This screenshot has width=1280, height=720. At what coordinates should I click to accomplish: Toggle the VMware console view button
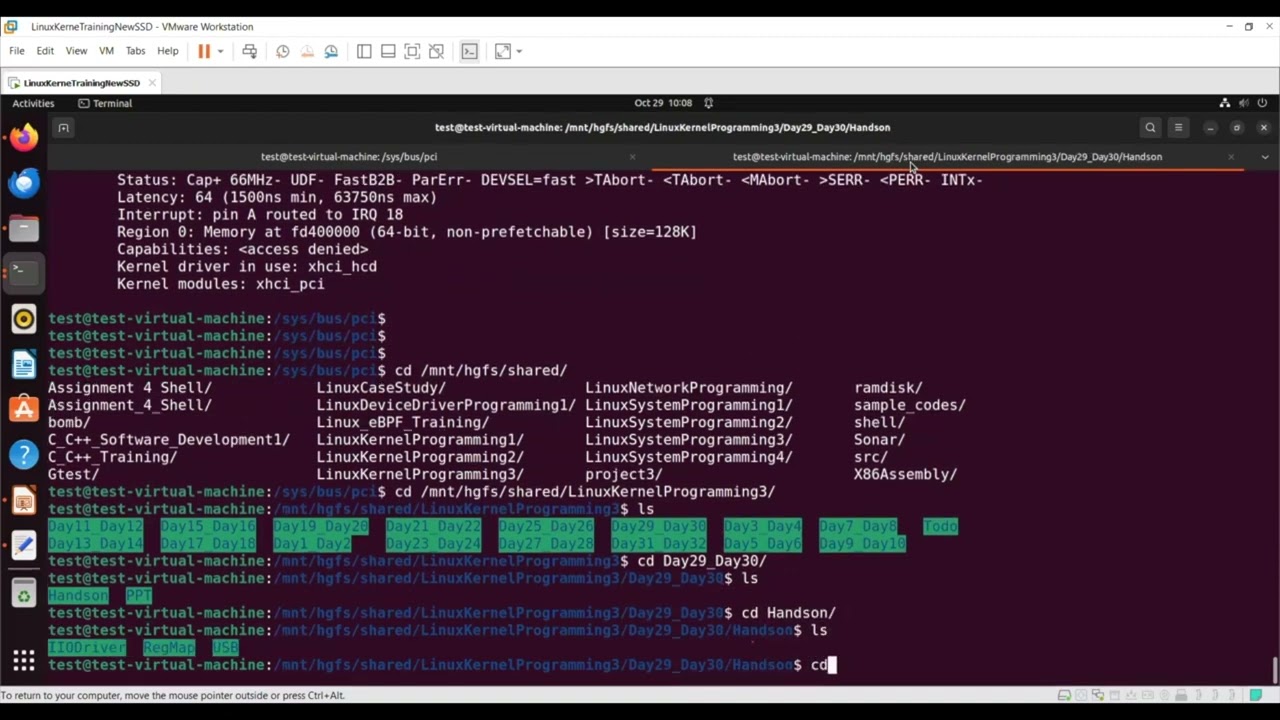pyautogui.click(x=469, y=51)
